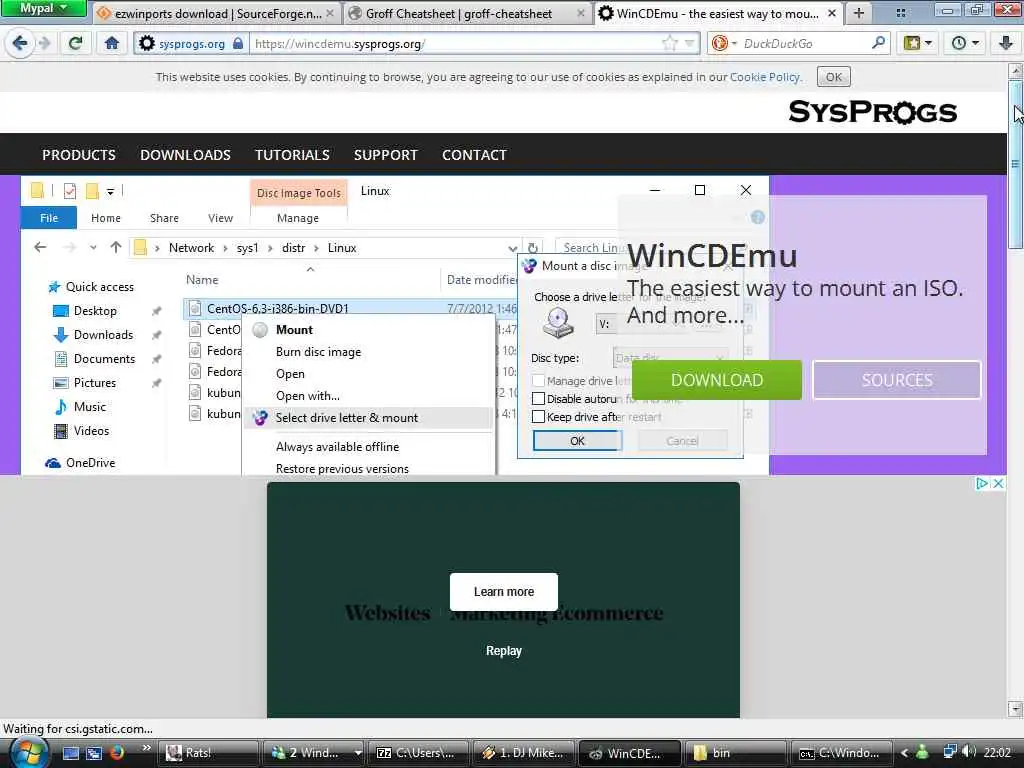Viewport: 1024px width, 768px height.
Task: Click the tab groups grid icon
Action: point(901,13)
